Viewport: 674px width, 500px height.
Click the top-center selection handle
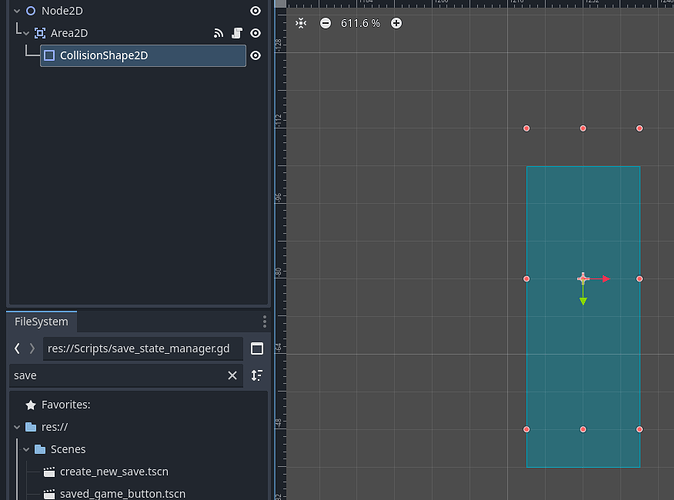(583, 128)
